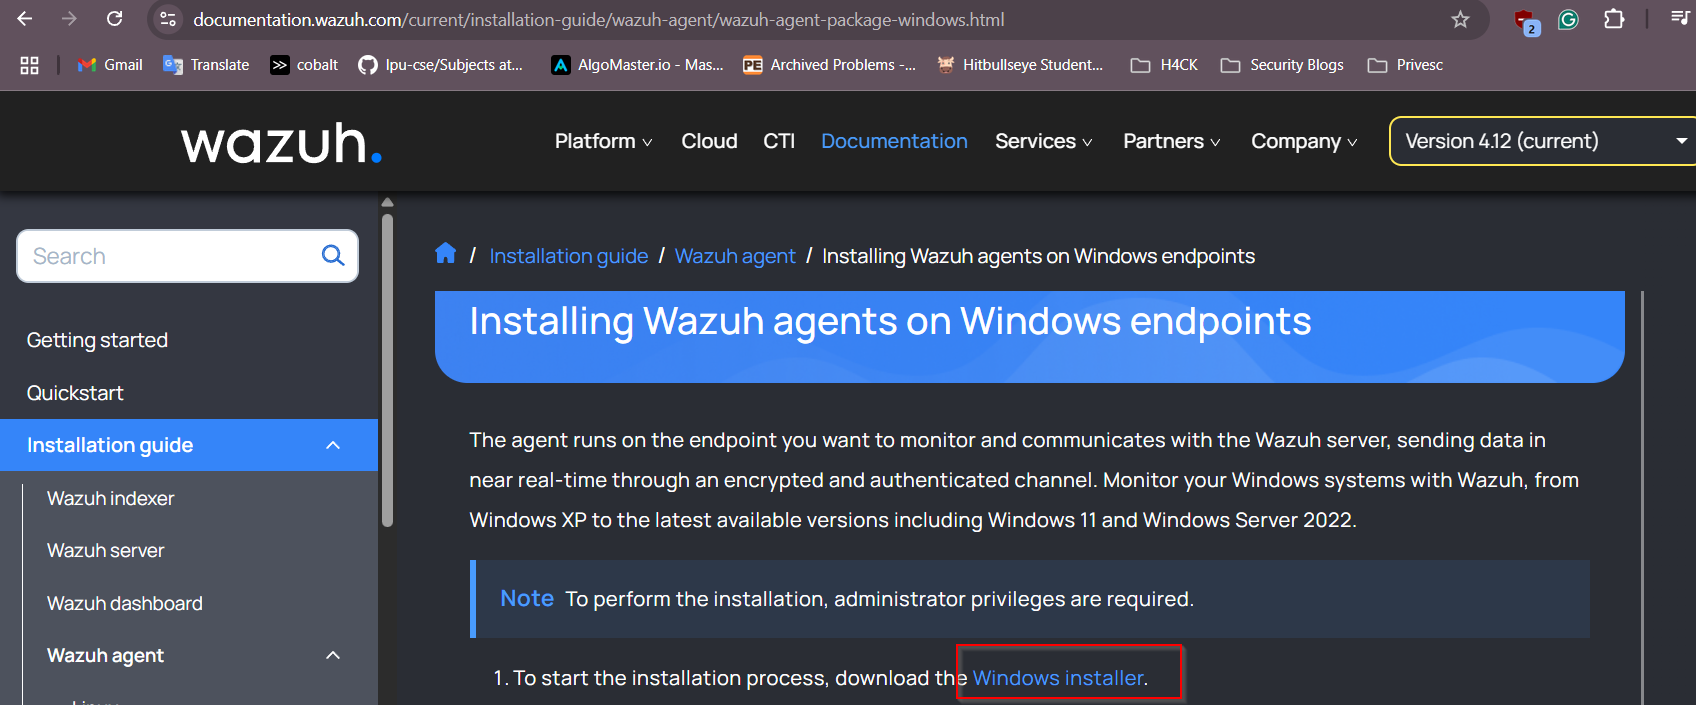Open the Cloud menu item

pos(709,141)
